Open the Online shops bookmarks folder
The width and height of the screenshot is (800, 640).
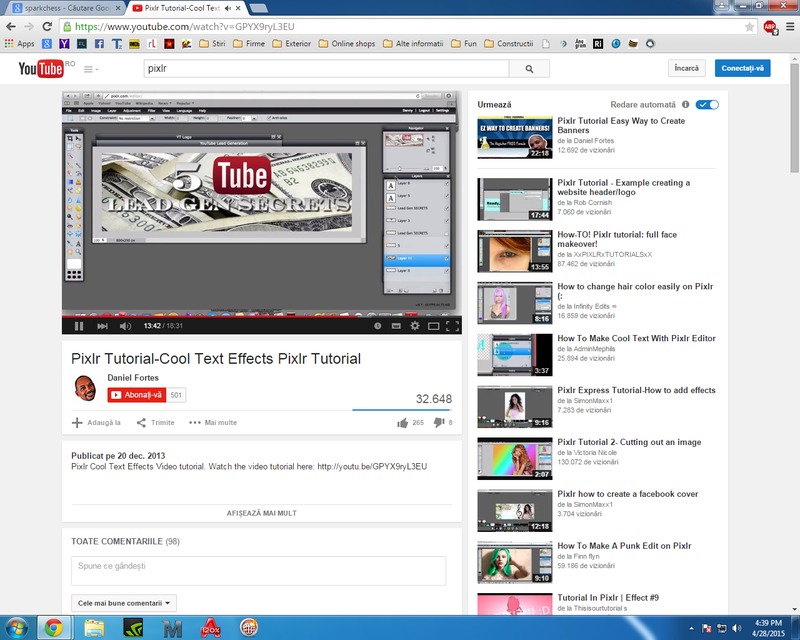click(347, 44)
